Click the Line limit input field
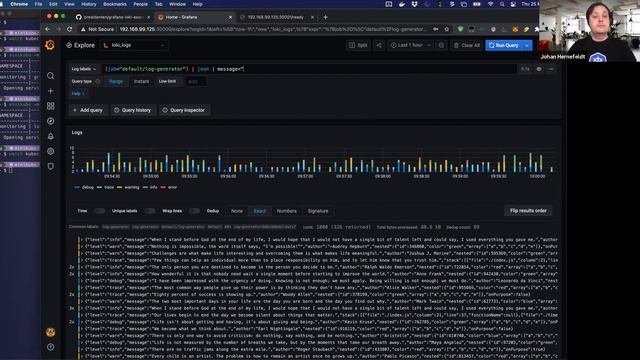640x360 pixels. tap(196, 82)
